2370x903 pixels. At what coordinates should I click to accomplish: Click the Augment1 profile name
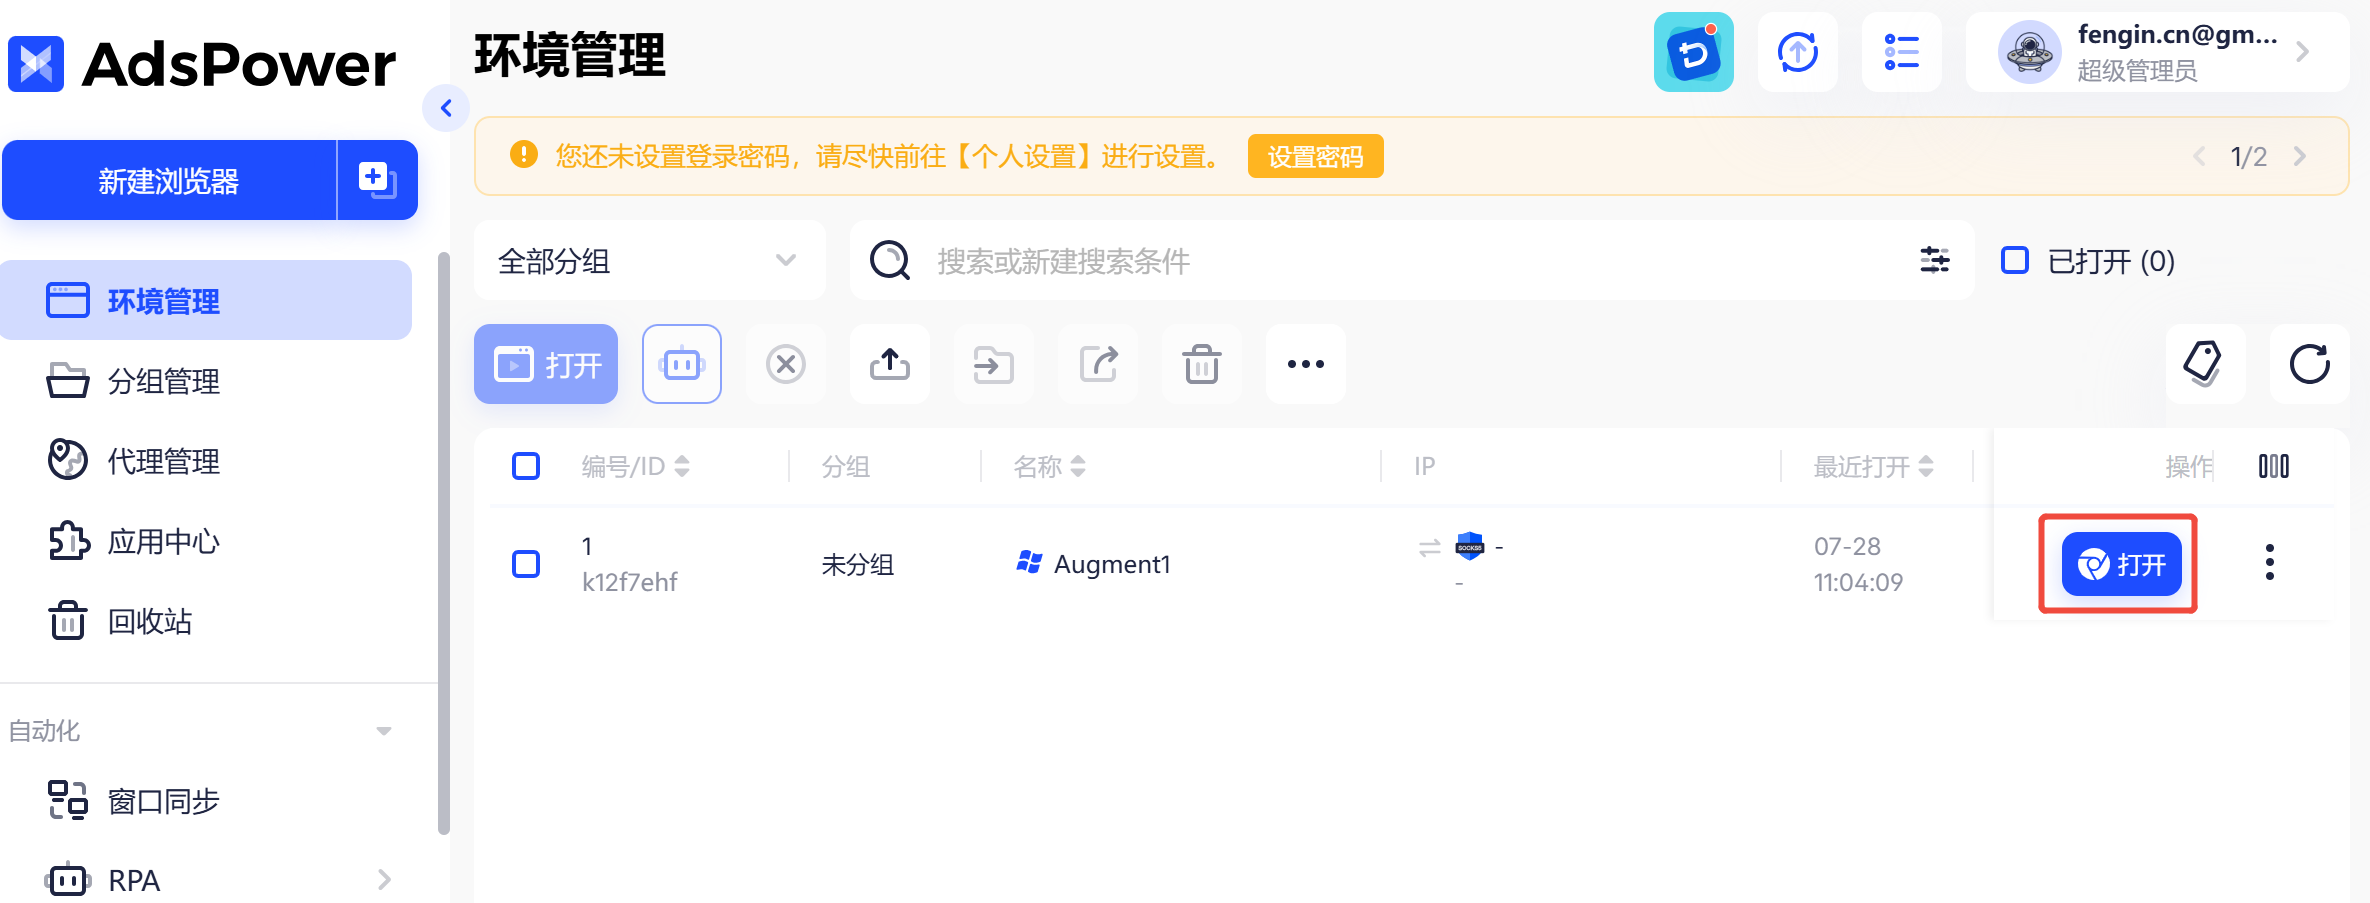click(x=1111, y=564)
